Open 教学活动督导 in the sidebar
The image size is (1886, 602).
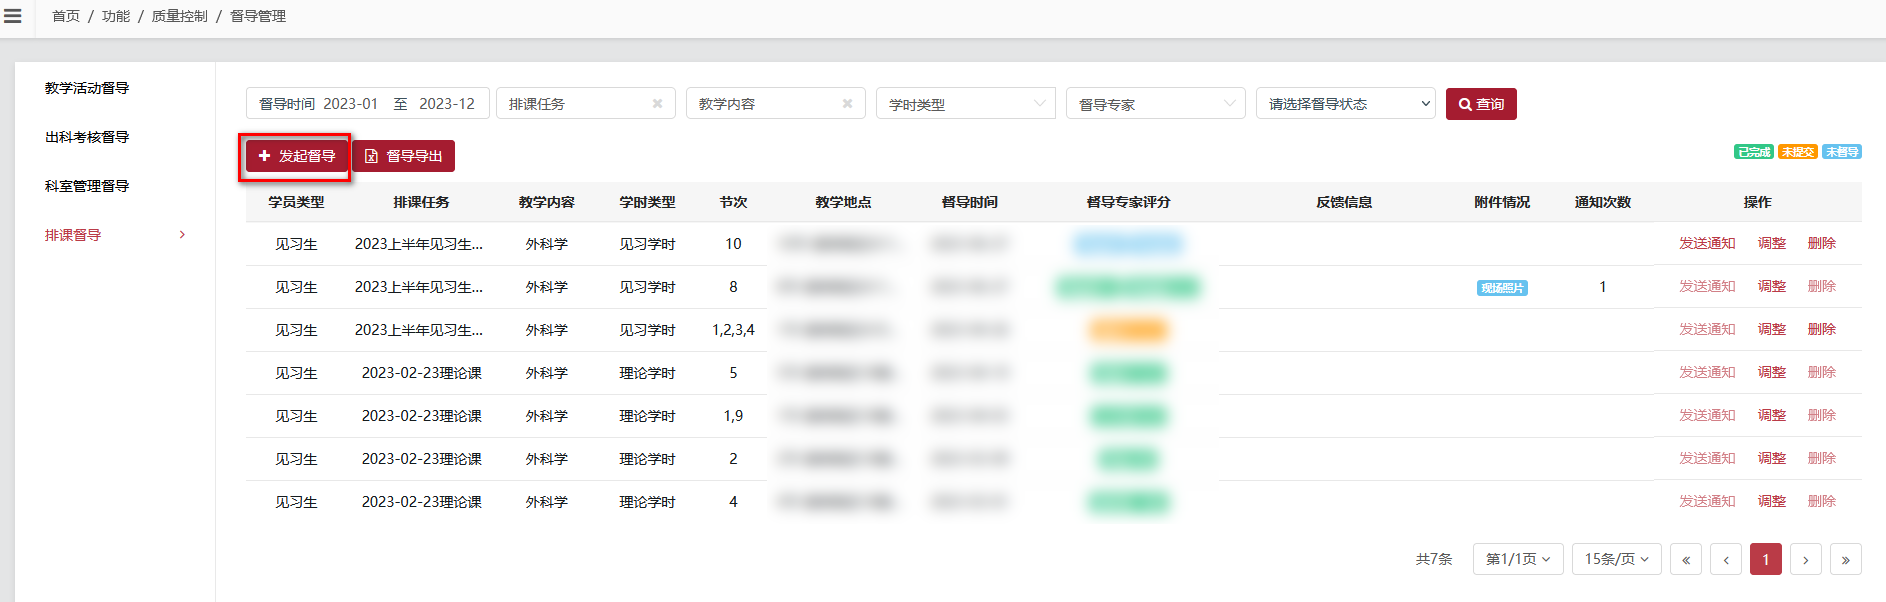87,88
